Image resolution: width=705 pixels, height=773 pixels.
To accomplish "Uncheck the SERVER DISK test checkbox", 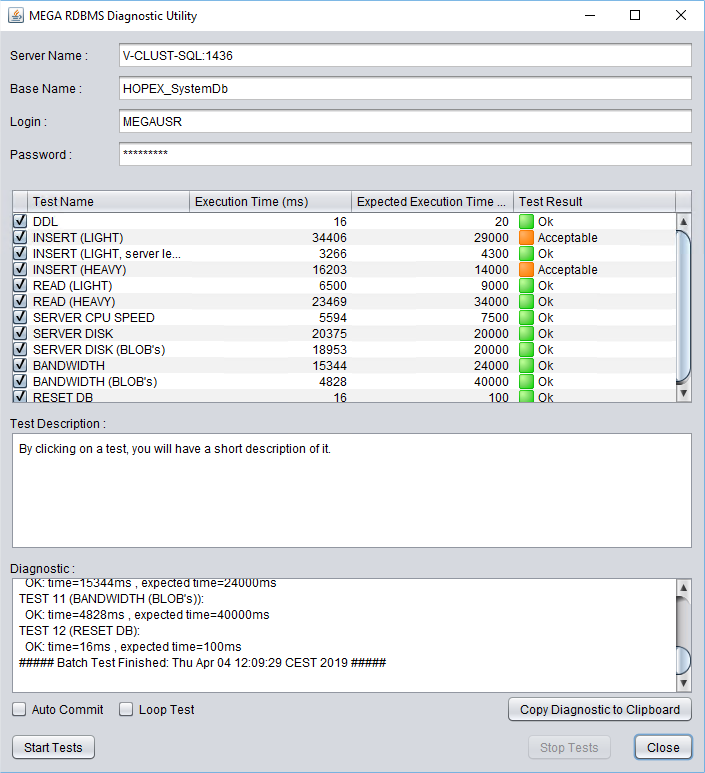I will tap(20, 334).
